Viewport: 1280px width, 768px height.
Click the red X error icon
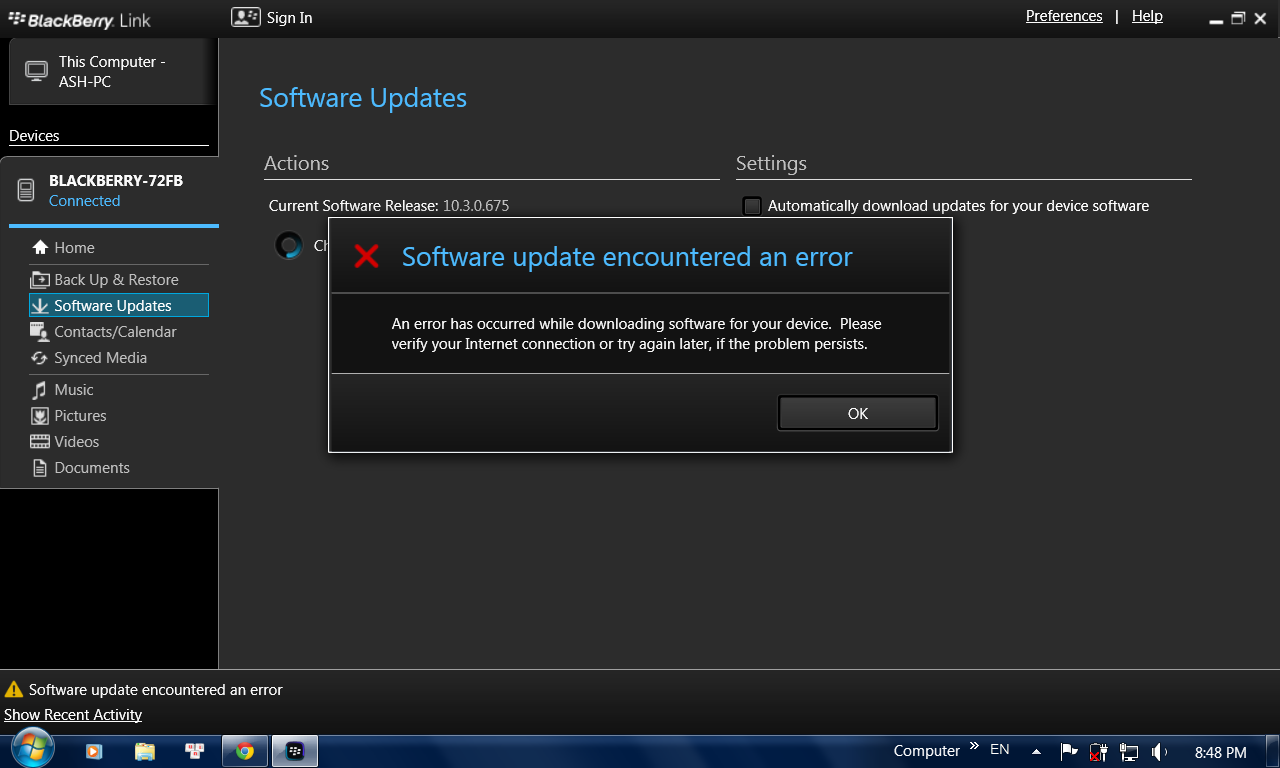click(x=367, y=257)
